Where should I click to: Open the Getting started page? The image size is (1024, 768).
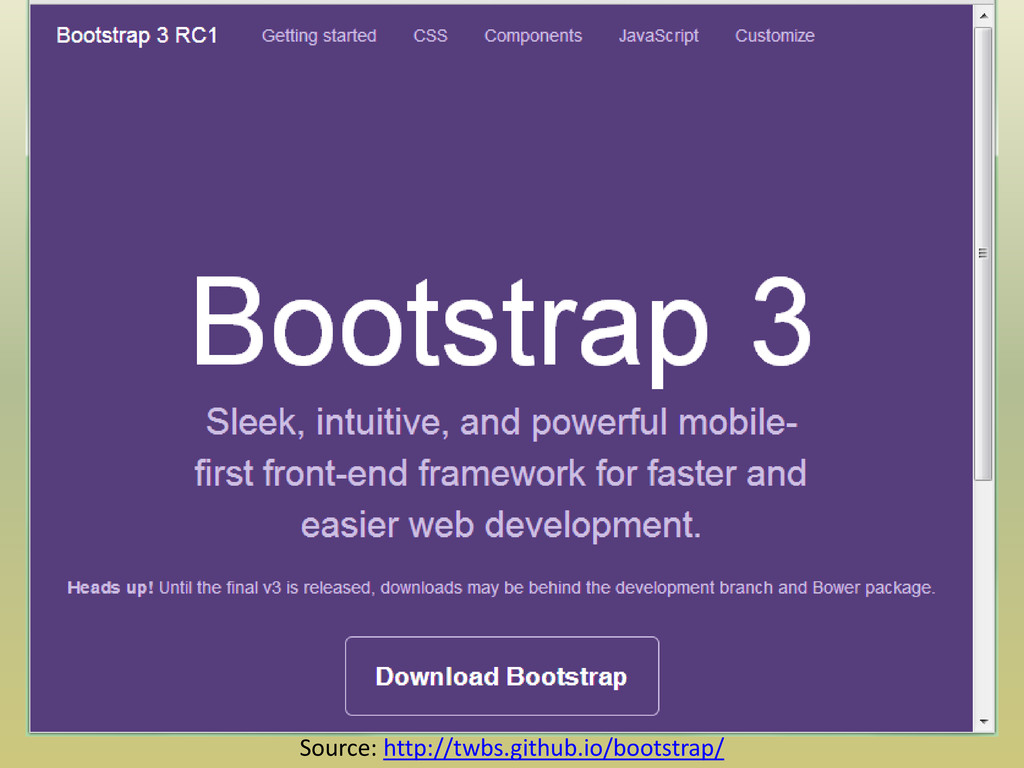coord(319,36)
